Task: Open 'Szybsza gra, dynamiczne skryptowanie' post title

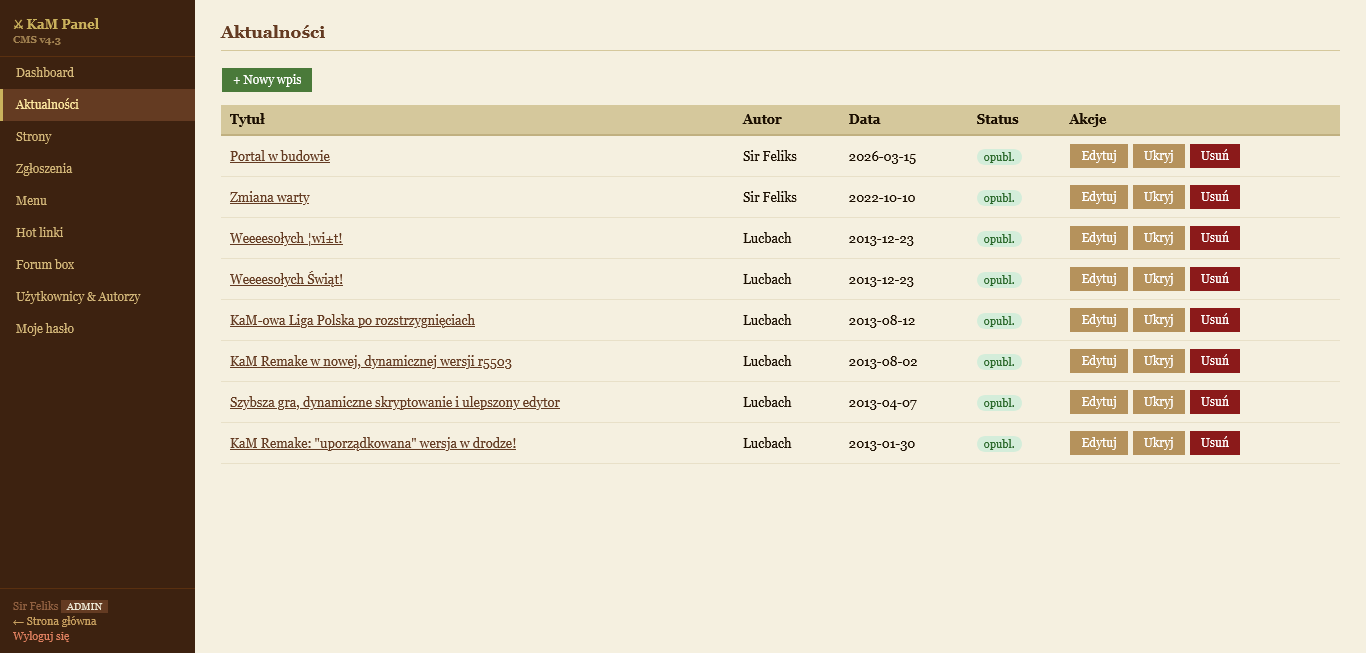Action: [394, 403]
